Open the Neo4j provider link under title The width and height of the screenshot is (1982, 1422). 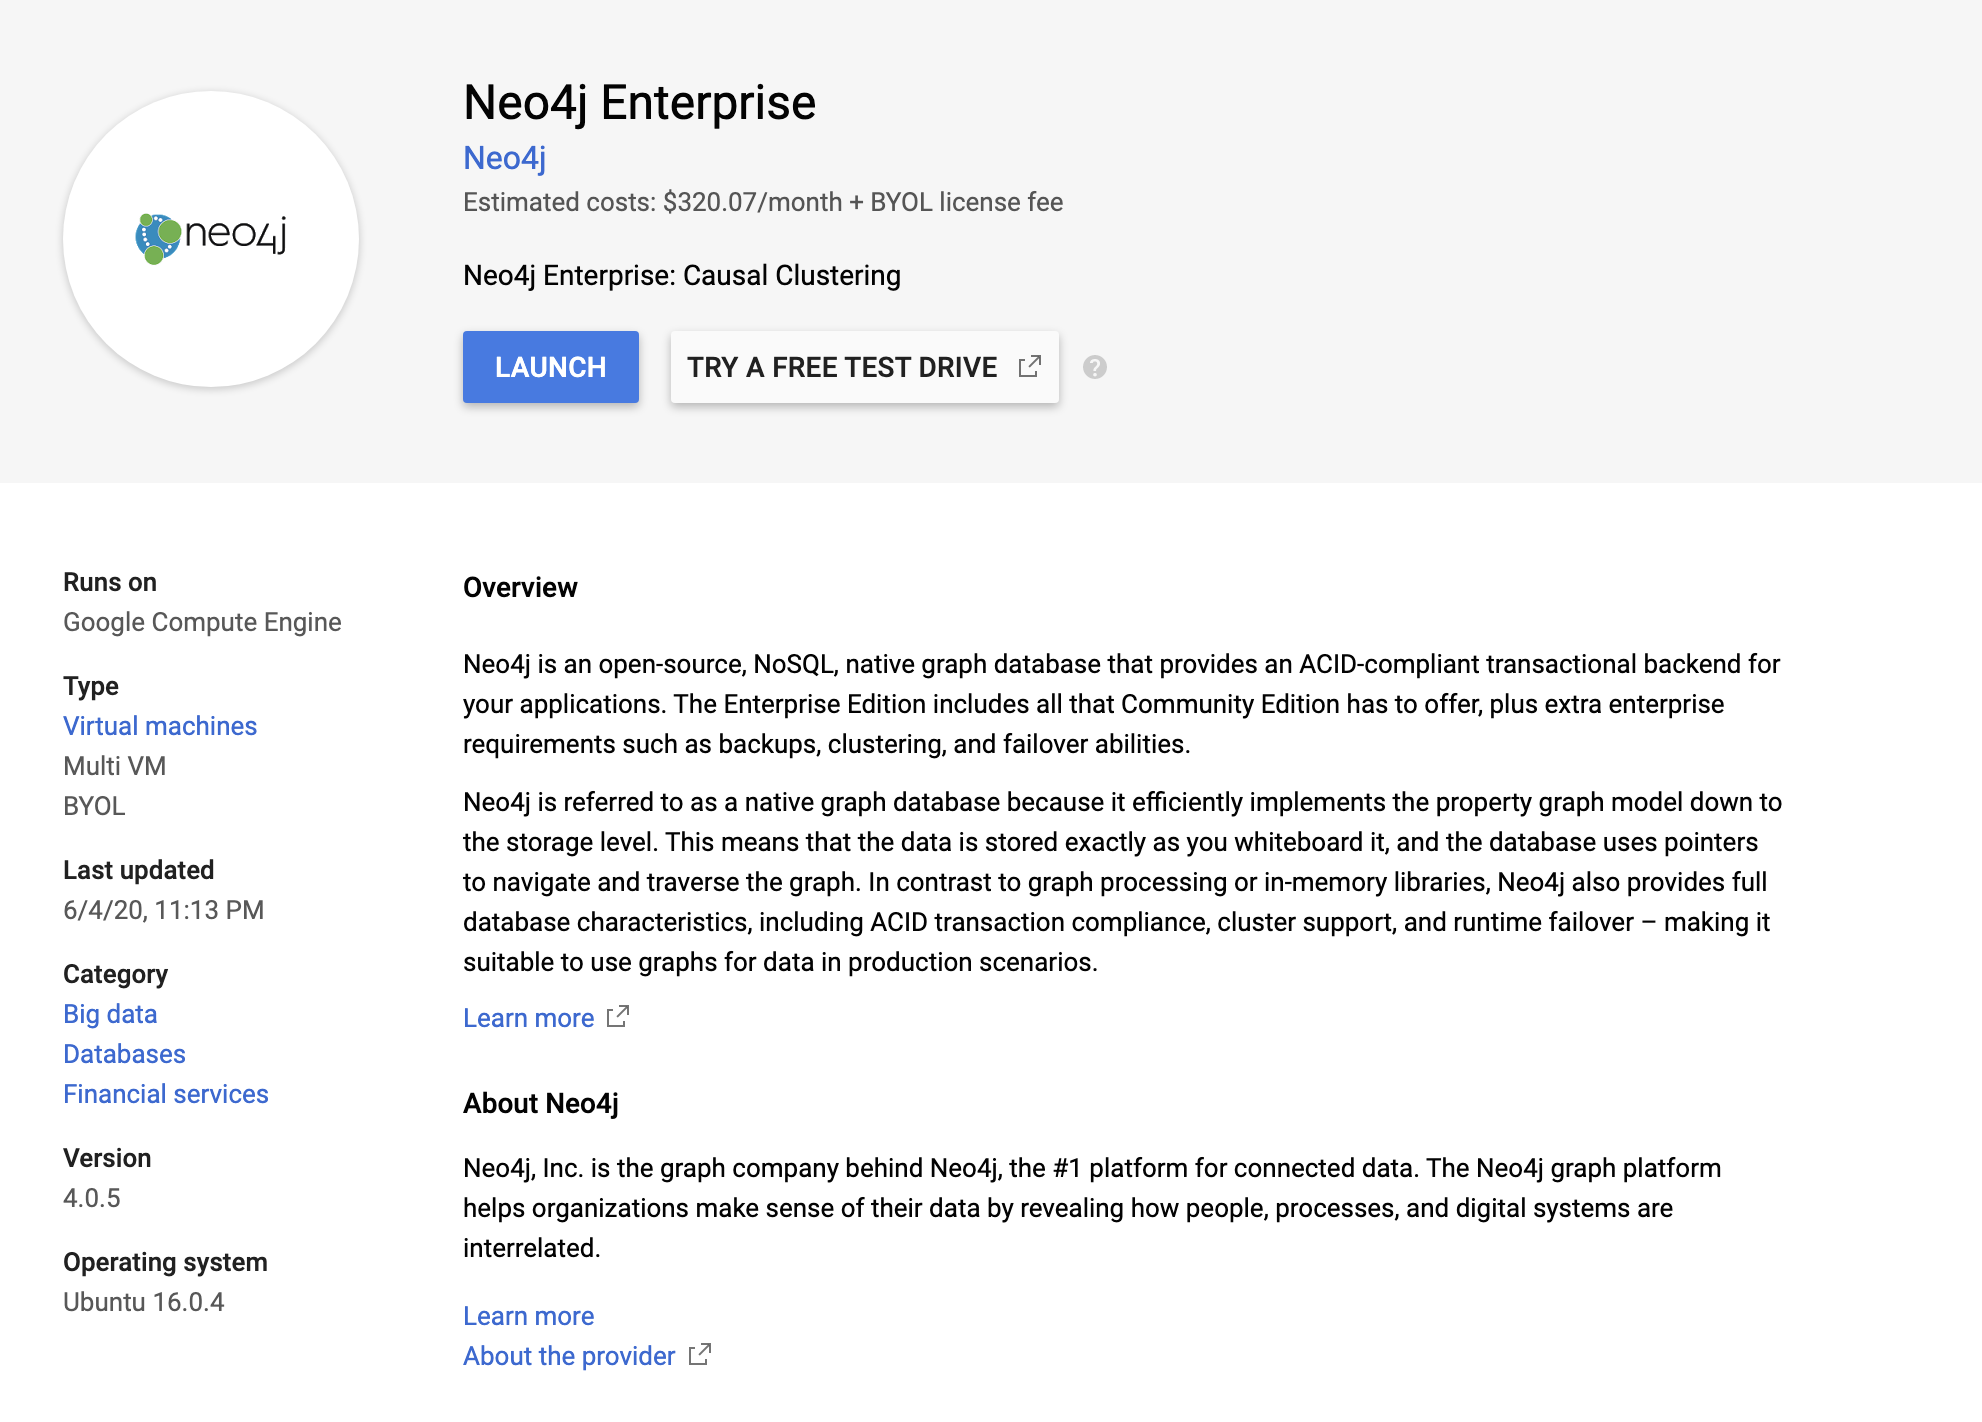[x=504, y=158]
